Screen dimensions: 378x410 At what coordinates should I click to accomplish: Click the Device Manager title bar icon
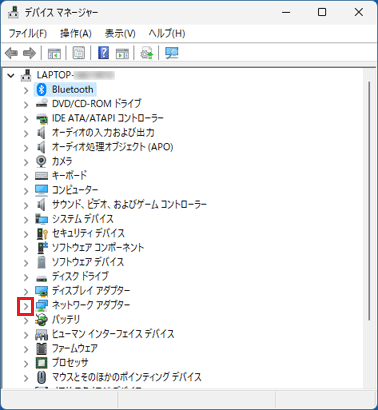tap(13, 12)
